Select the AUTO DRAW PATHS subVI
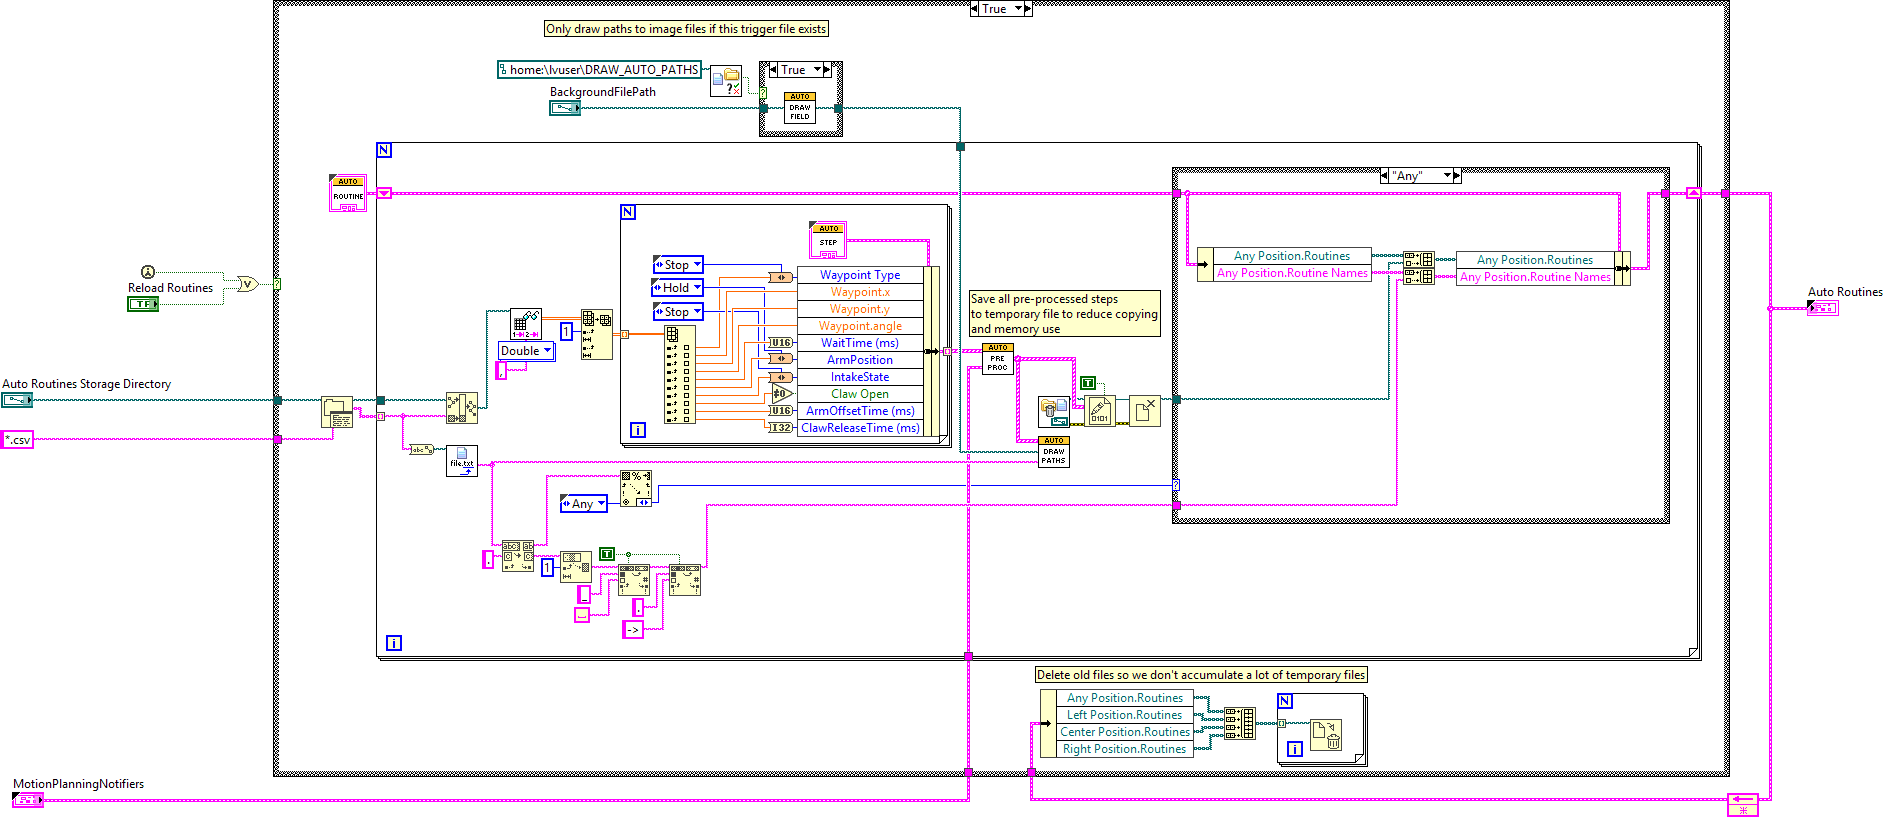 pos(1054,452)
